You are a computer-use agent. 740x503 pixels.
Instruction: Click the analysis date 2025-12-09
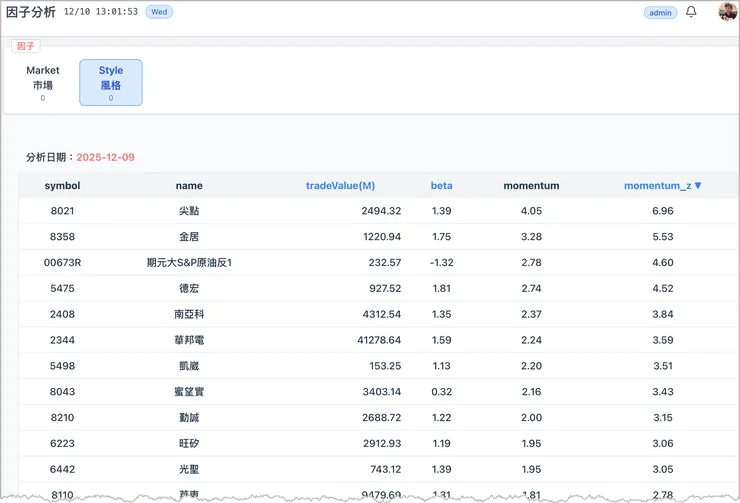[105, 157]
